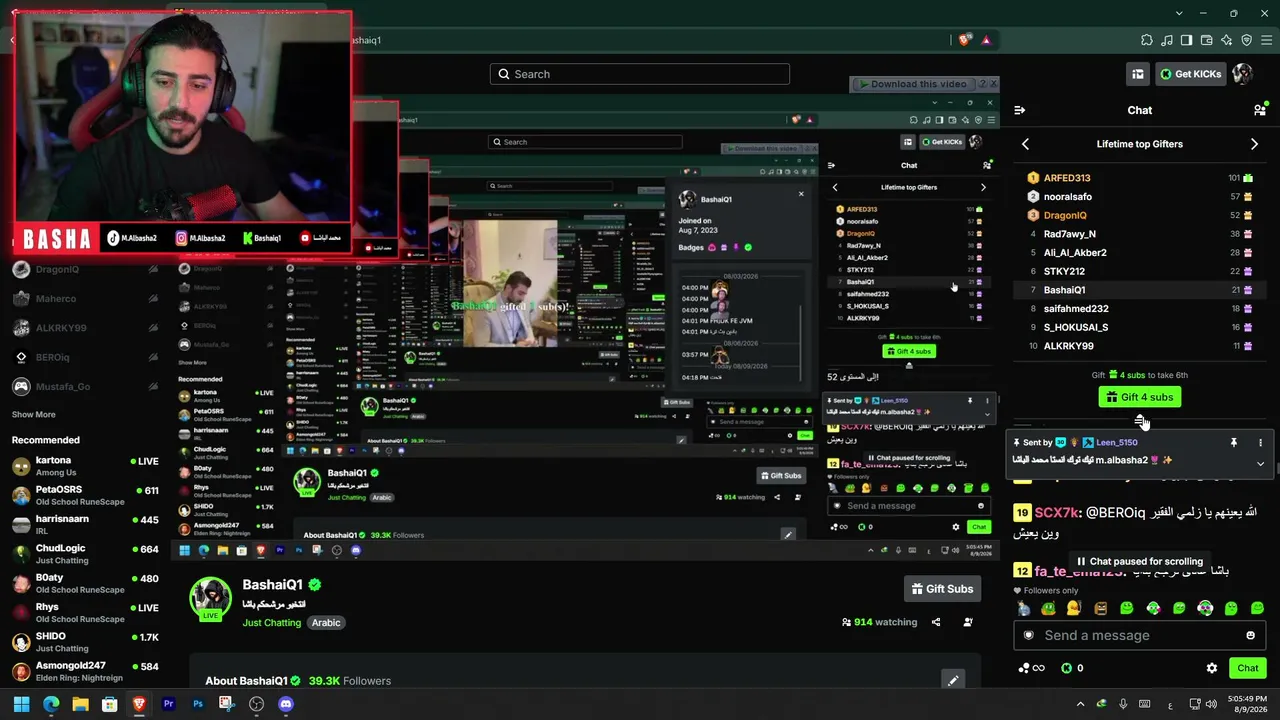This screenshot has height=720, width=1280.
Task: Open Discord from the taskbar
Action: pyautogui.click(x=286, y=704)
